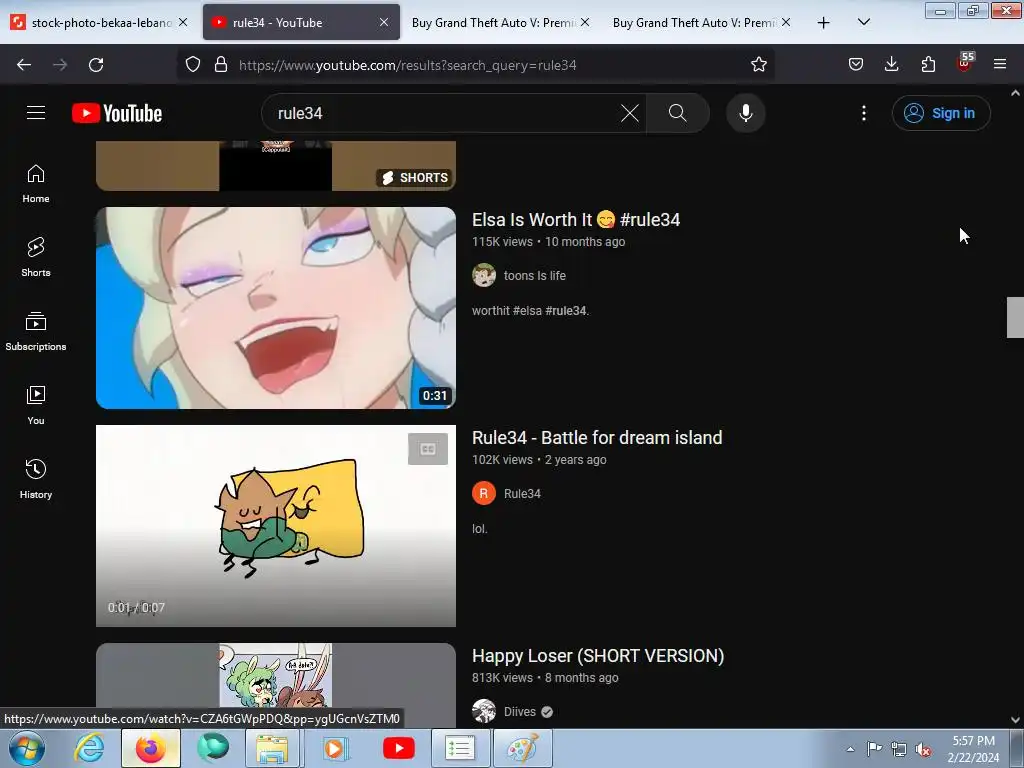Open the Save to Pocket button
The width and height of the screenshot is (1024, 768).
click(x=856, y=65)
